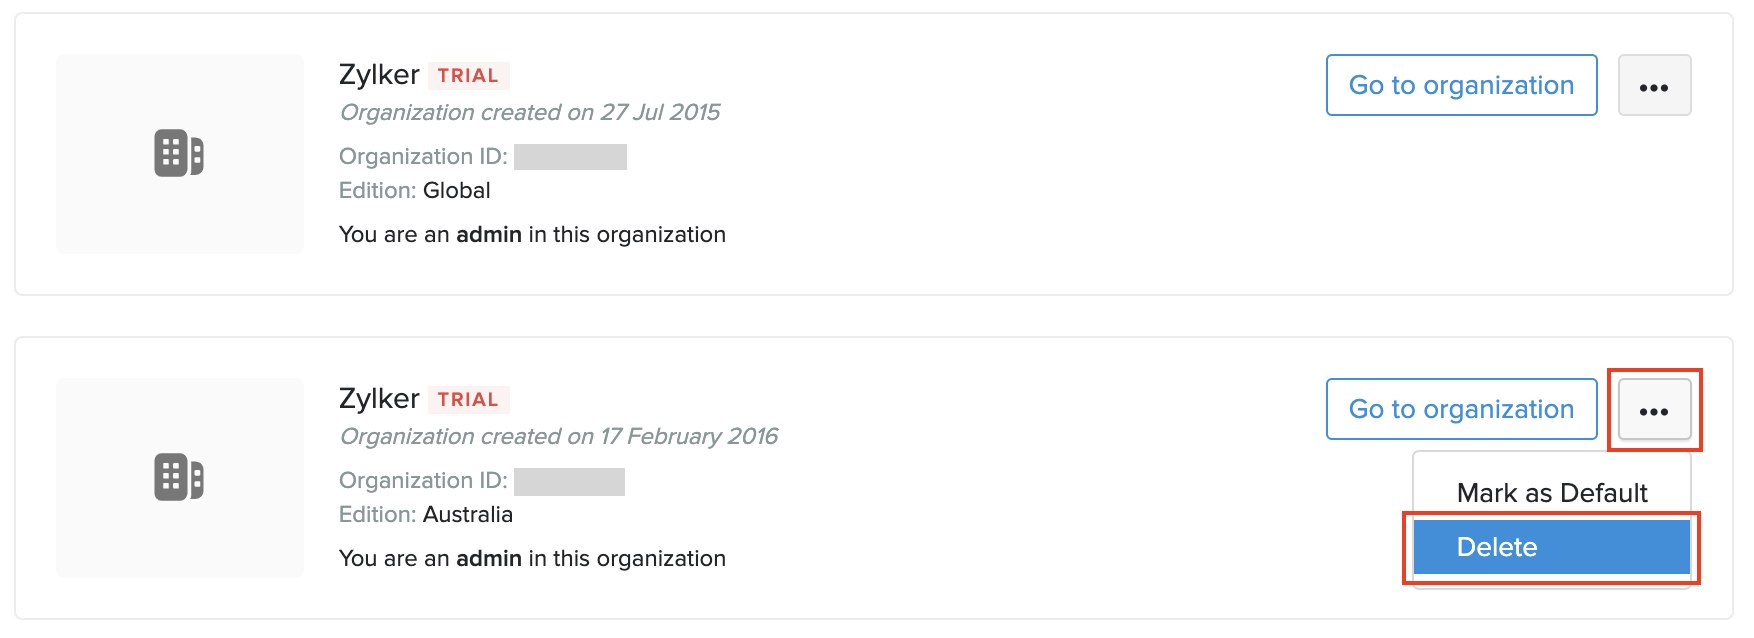Click the TRIAL badge on the Global edition Zylker
The height and width of the screenshot is (638, 1754).
click(468, 76)
